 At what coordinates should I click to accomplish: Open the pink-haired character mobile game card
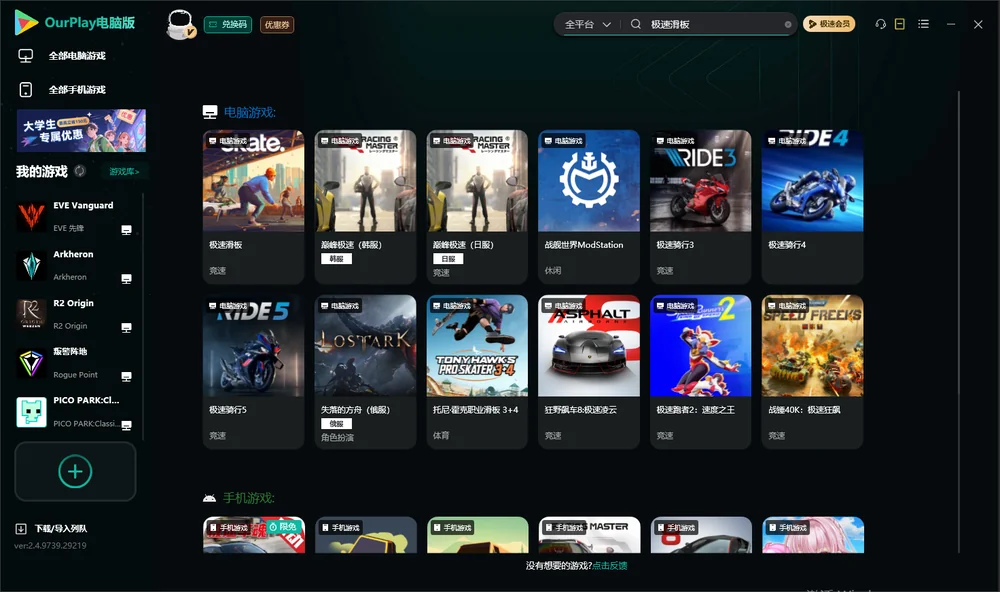point(813,535)
